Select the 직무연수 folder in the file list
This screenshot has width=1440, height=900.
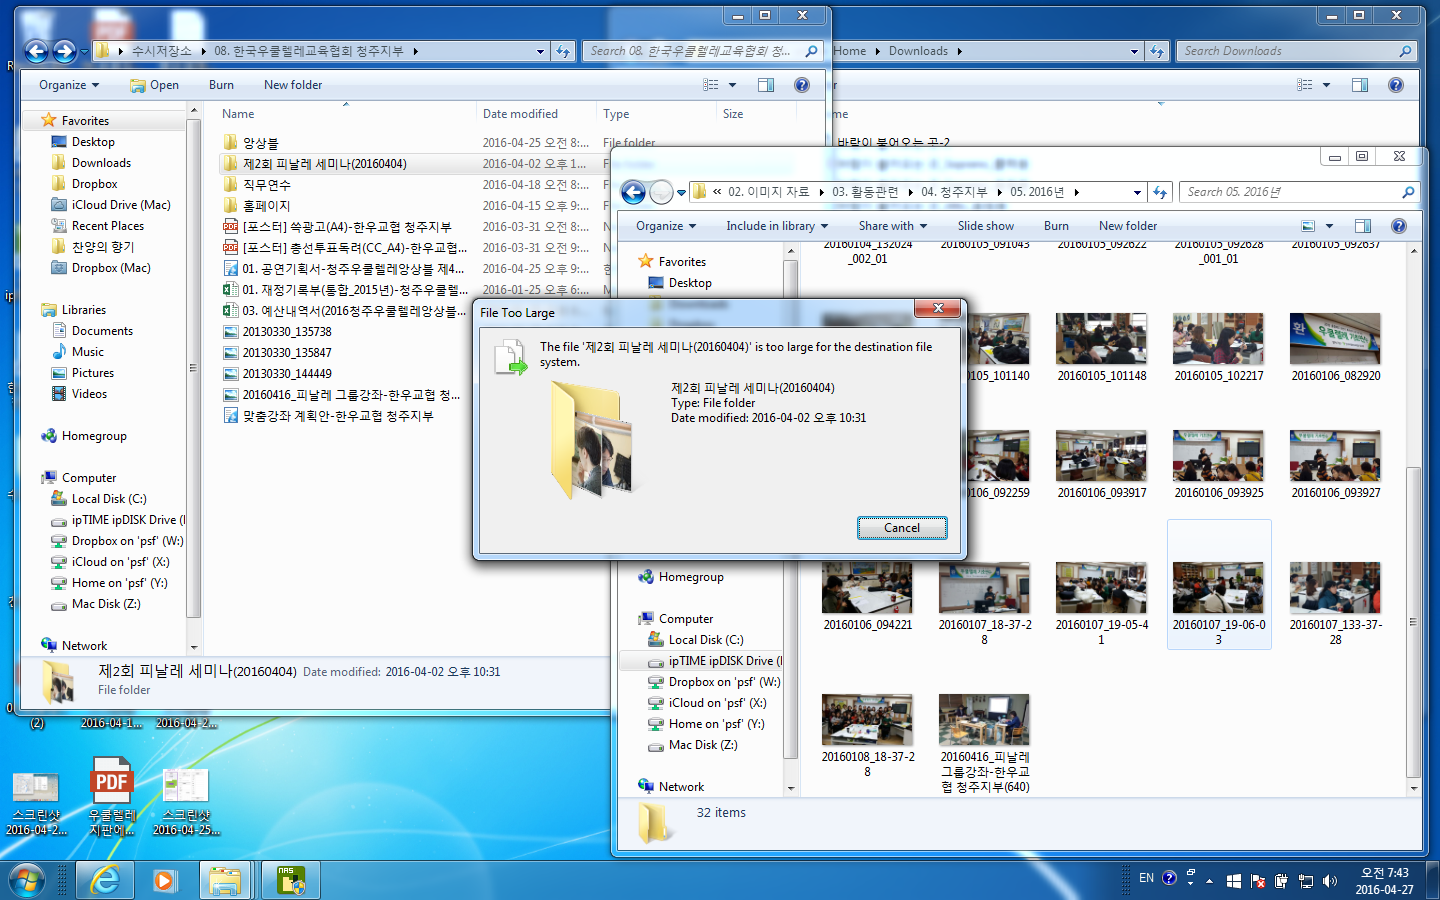point(266,185)
